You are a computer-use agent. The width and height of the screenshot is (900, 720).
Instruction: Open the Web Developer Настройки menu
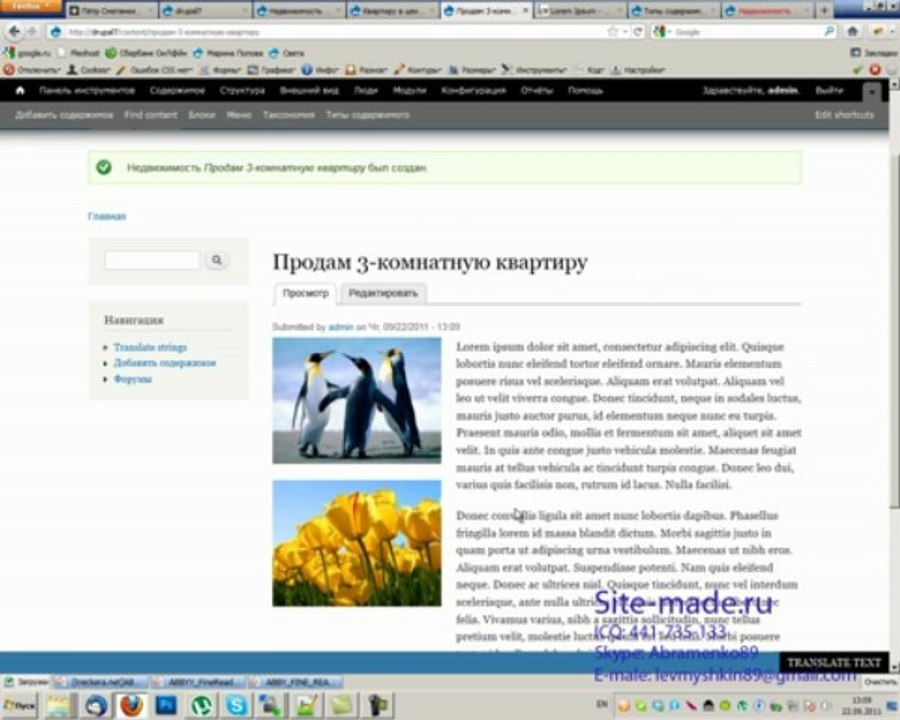pyautogui.click(x=638, y=70)
